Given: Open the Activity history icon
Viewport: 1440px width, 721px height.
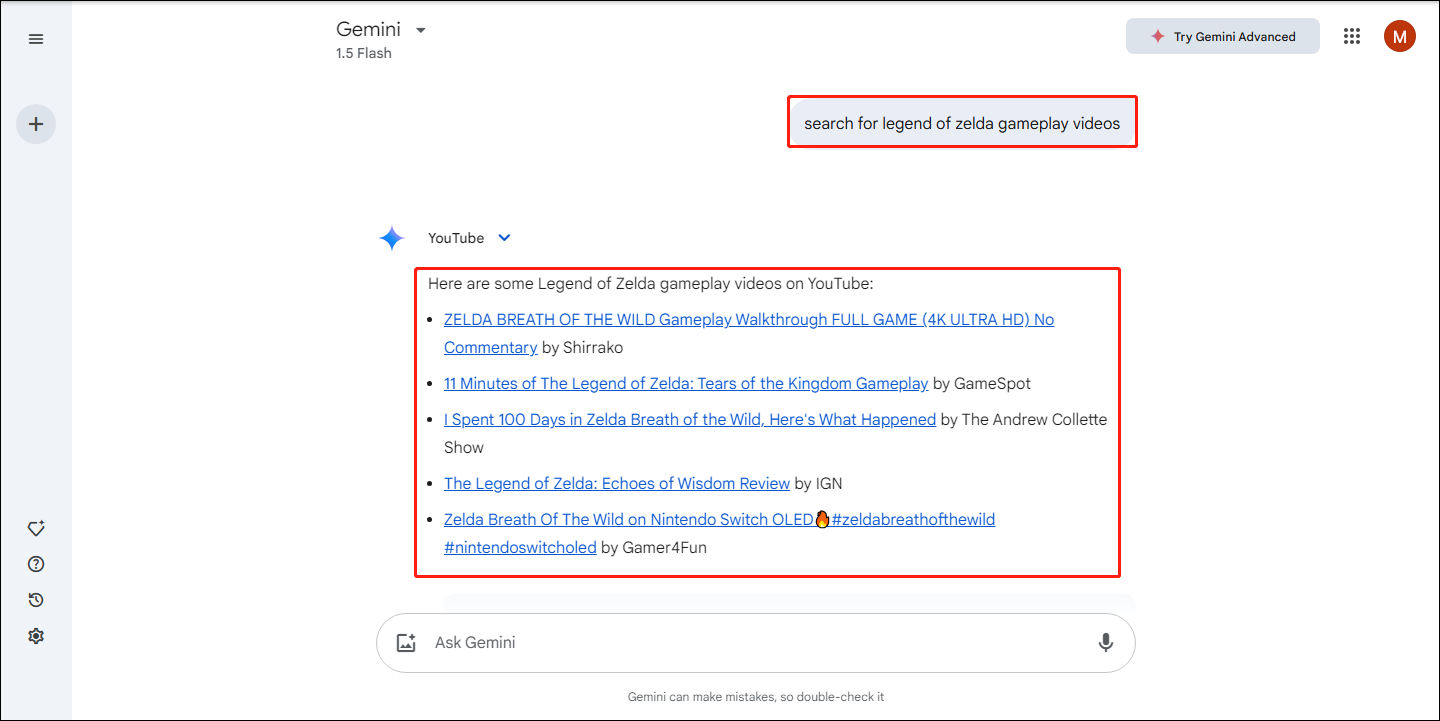Looking at the screenshot, I should pyautogui.click(x=36, y=600).
